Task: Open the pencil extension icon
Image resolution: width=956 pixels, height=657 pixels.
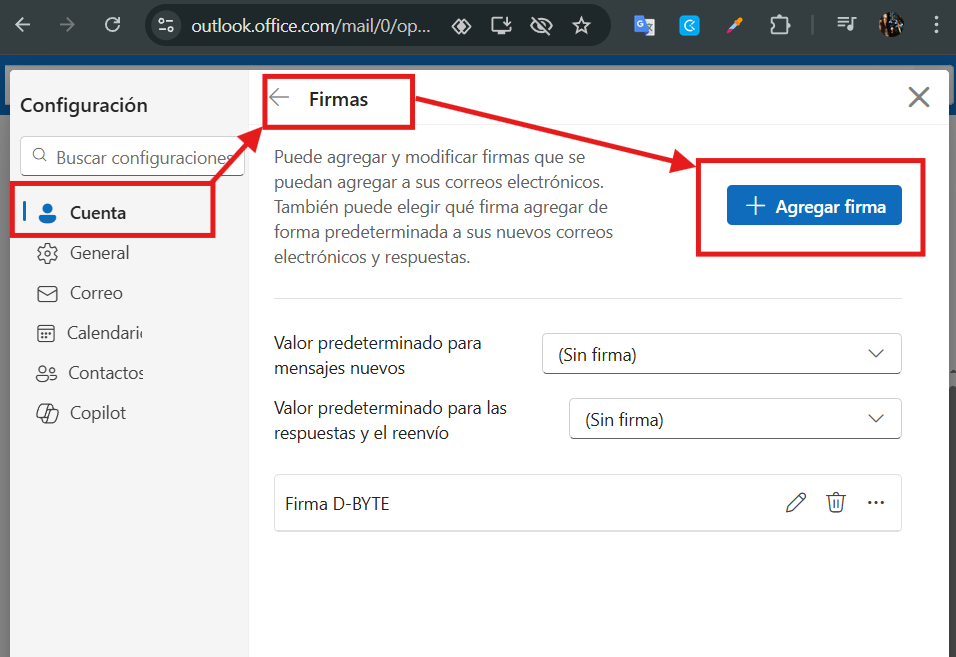Action: tap(735, 26)
